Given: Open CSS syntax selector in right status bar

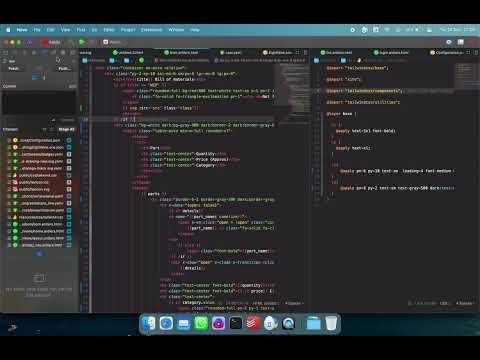Looking at the screenshot, I should click(x=444, y=303).
